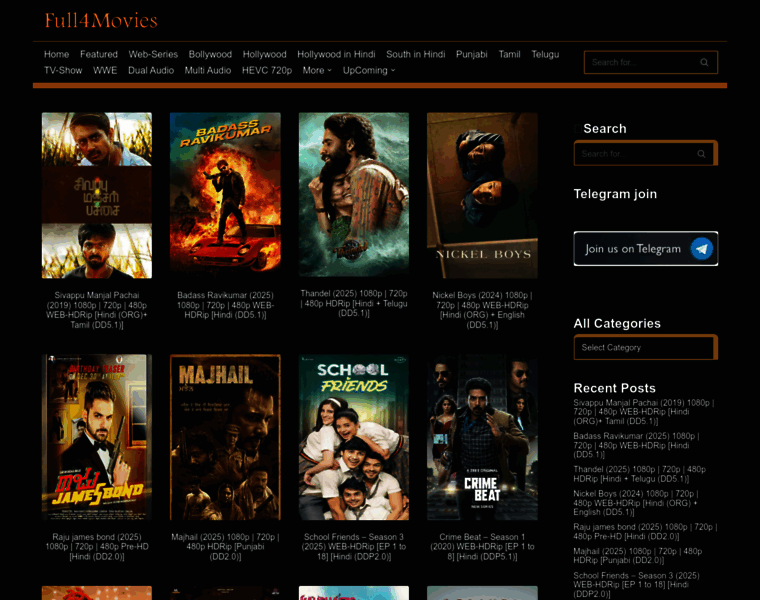This screenshot has width=760, height=600.
Task: Open the Hollywood menu item
Action: click(264, 54)
